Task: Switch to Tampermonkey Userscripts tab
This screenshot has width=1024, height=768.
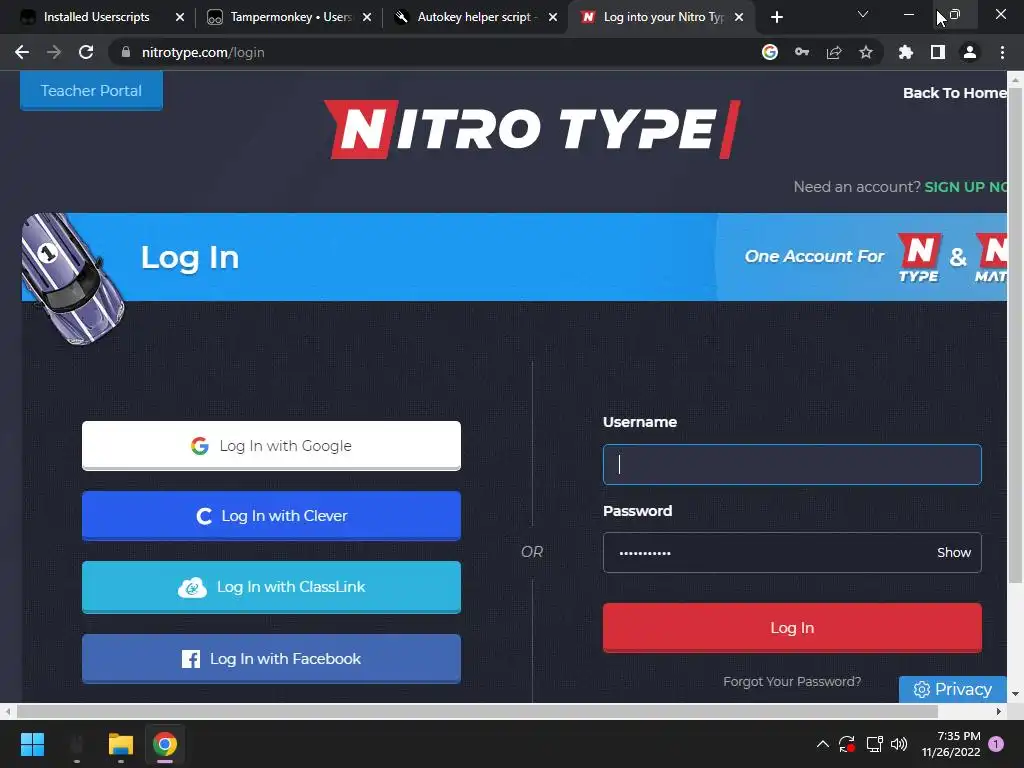Action: [291, 17]
